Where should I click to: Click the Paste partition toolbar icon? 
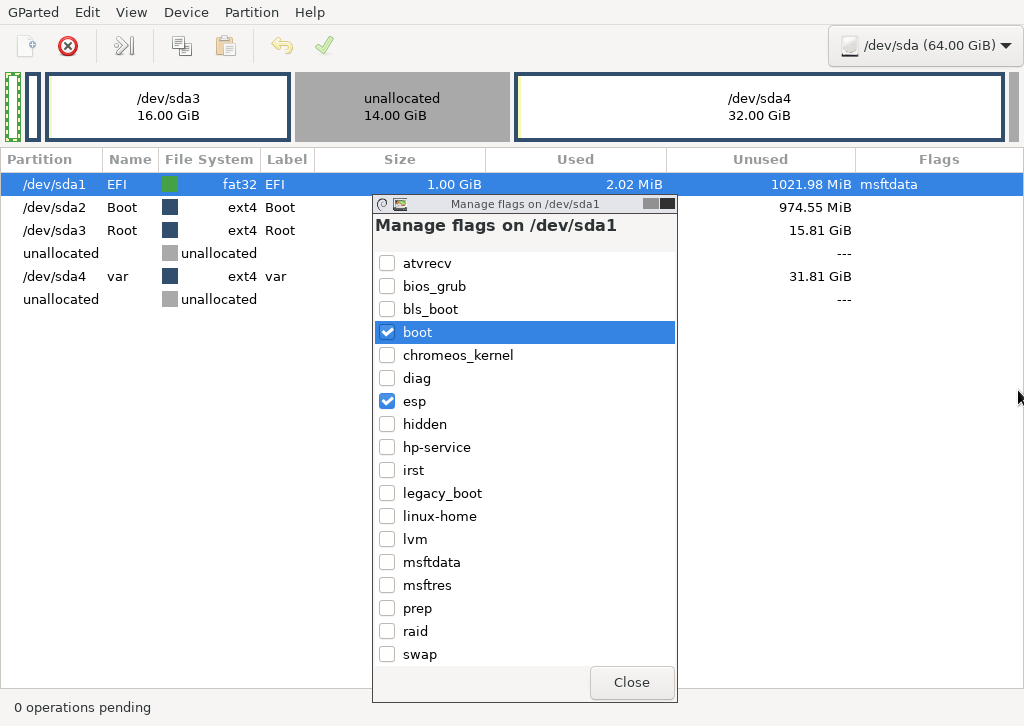[x=225, y=46]
